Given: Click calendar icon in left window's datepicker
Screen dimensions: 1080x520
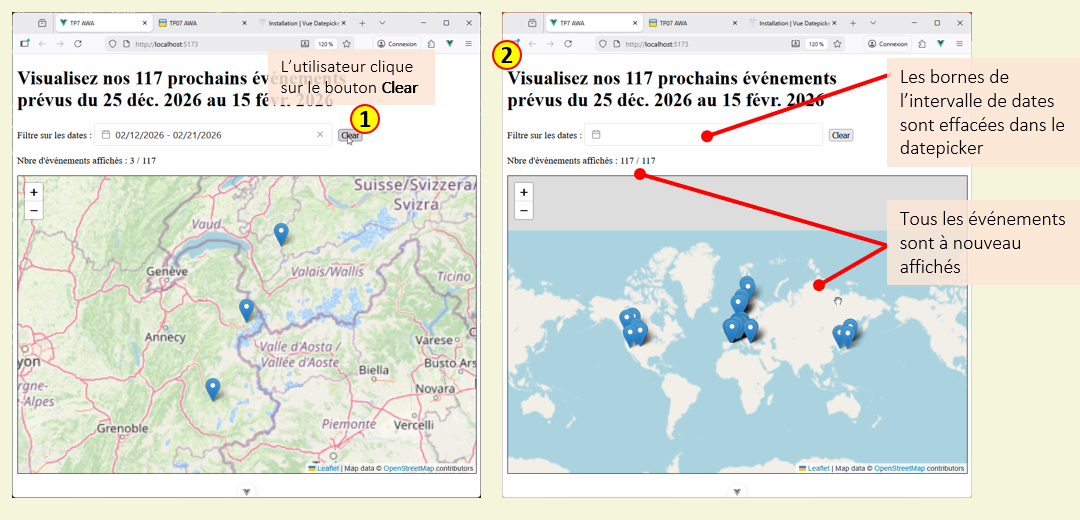Looking at the screenshot, I should (105, 135).
